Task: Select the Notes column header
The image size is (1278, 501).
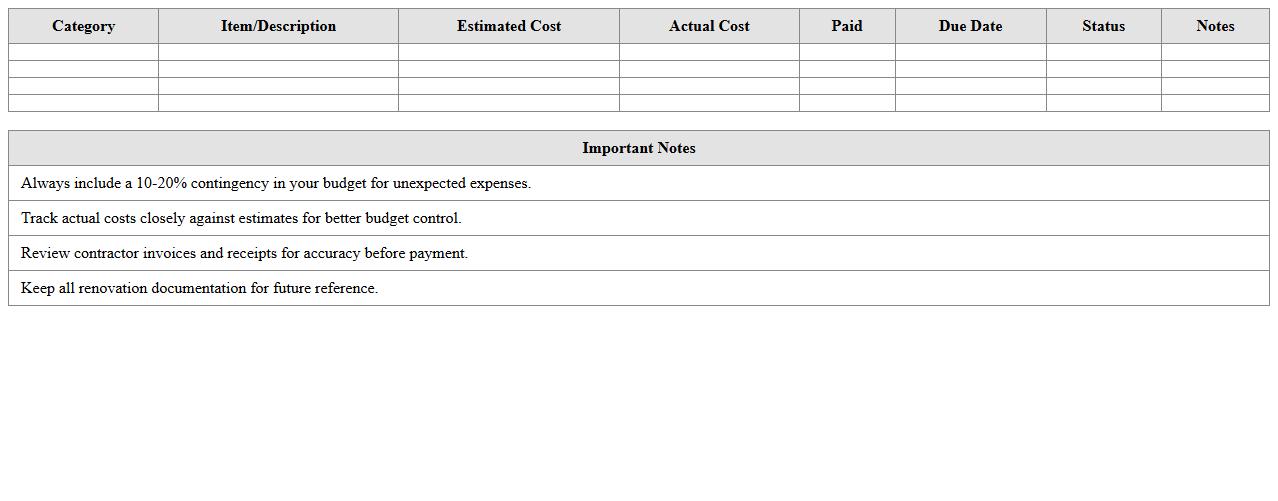Action: (x=1215, y=26)
